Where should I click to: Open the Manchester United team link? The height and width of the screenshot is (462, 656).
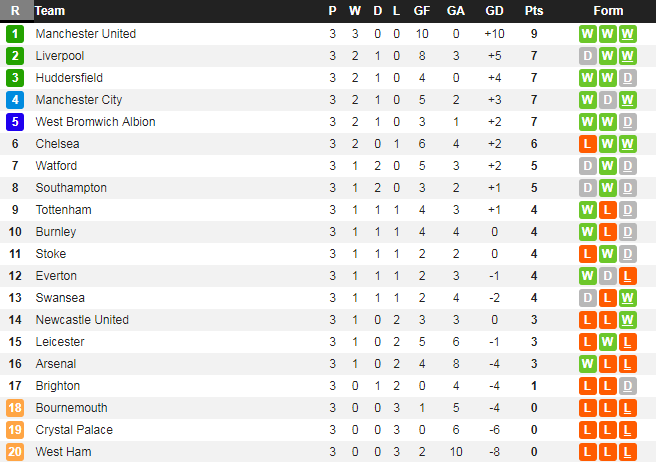pos(85,34)
